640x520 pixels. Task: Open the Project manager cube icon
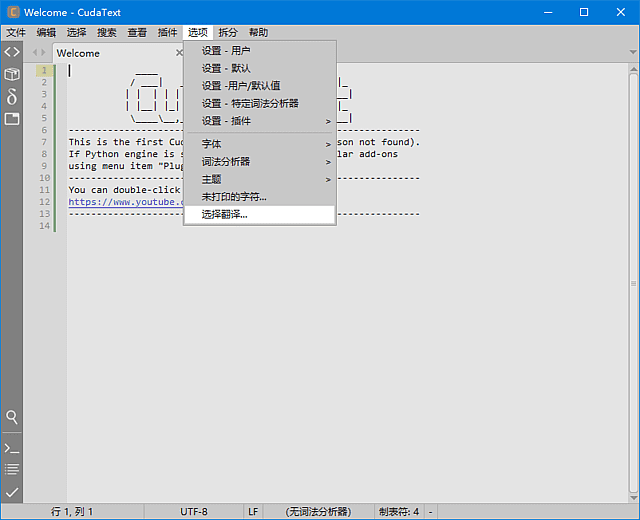click(11, 74)
